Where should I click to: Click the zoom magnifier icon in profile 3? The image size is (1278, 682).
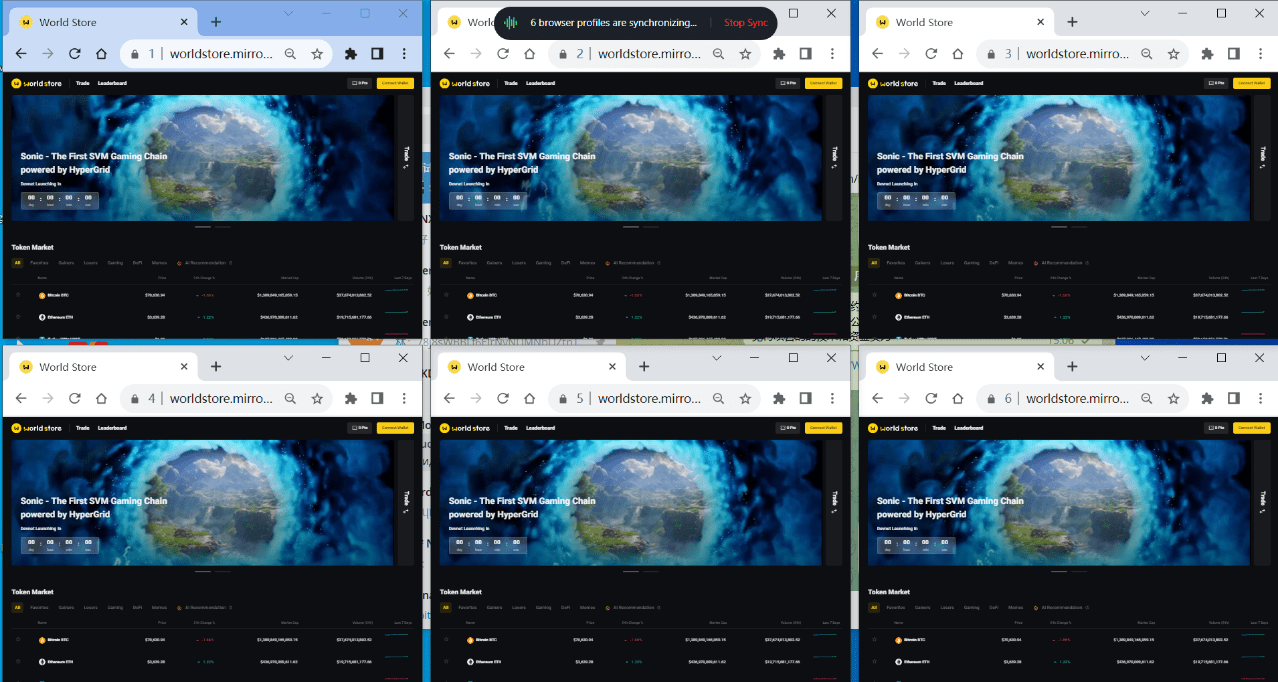(x=1147, y=54)
